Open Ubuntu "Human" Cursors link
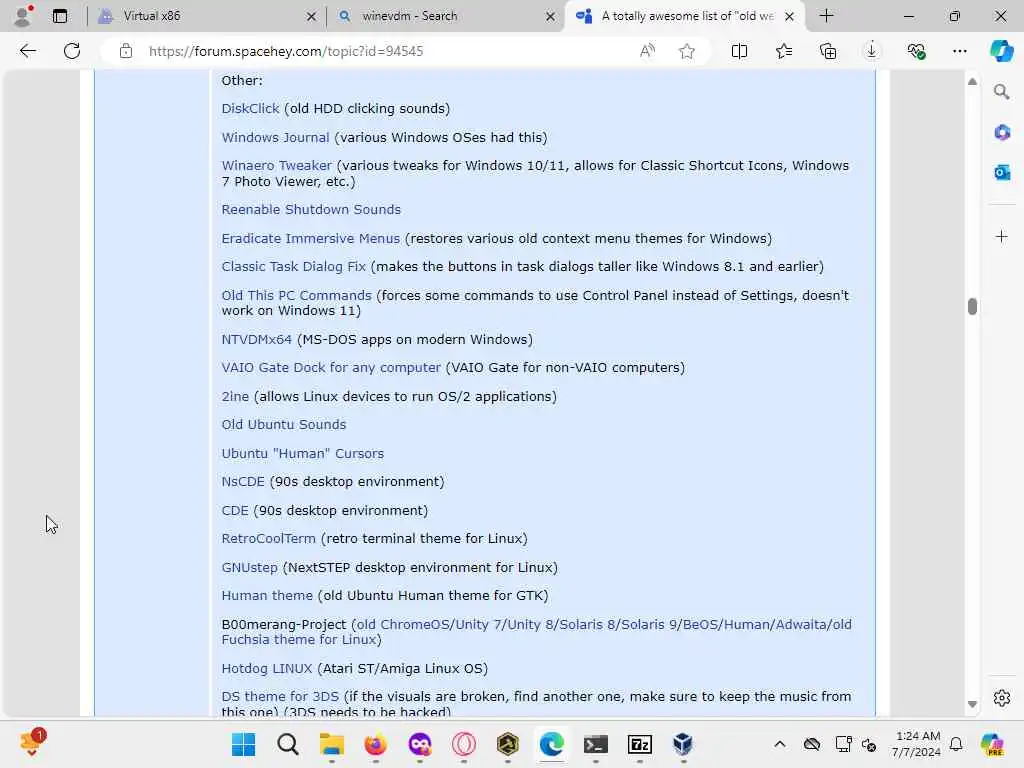 pyautogui.click(x=302, y=453)
